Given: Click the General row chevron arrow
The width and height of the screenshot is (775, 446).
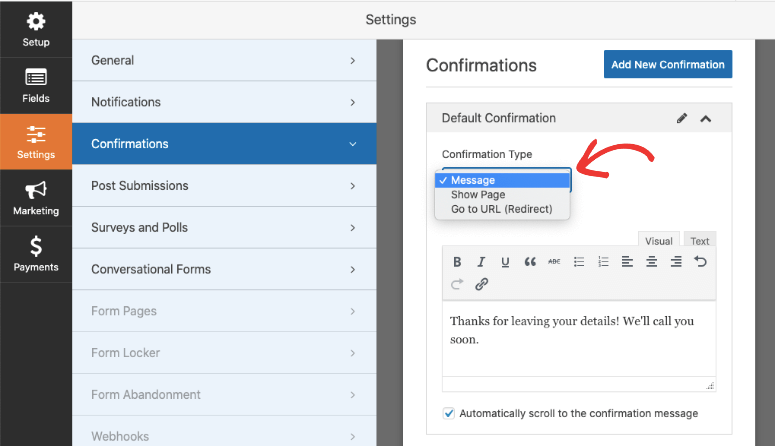Looking at the screenshot, I should (352, 60).
